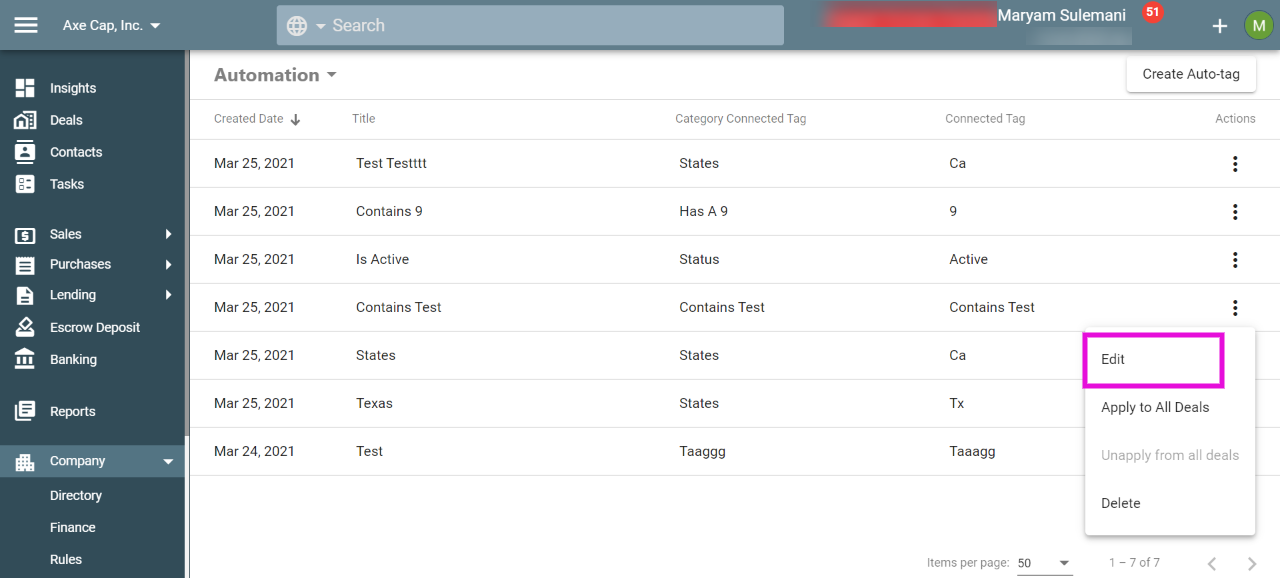1280x578 pixels.
Task: Click the plus add icon in header
Action: click(x=1220, y=26)
